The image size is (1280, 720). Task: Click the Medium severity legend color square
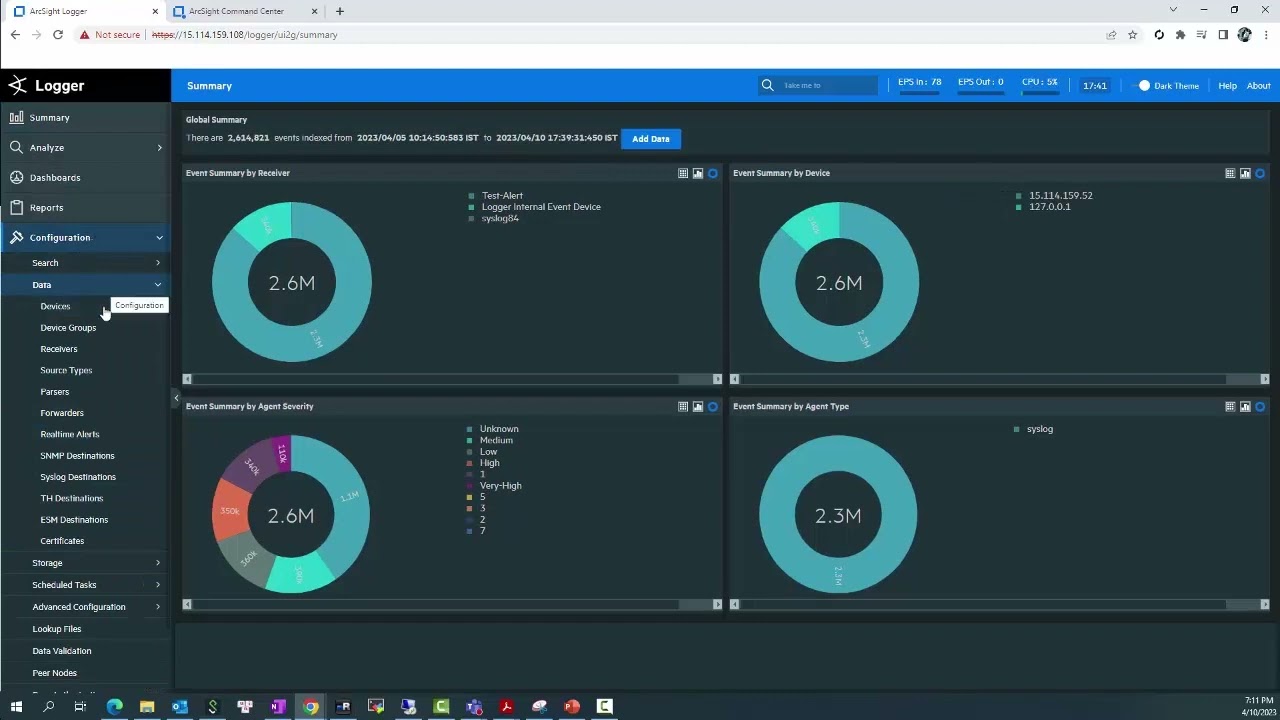tap(469, 440)
